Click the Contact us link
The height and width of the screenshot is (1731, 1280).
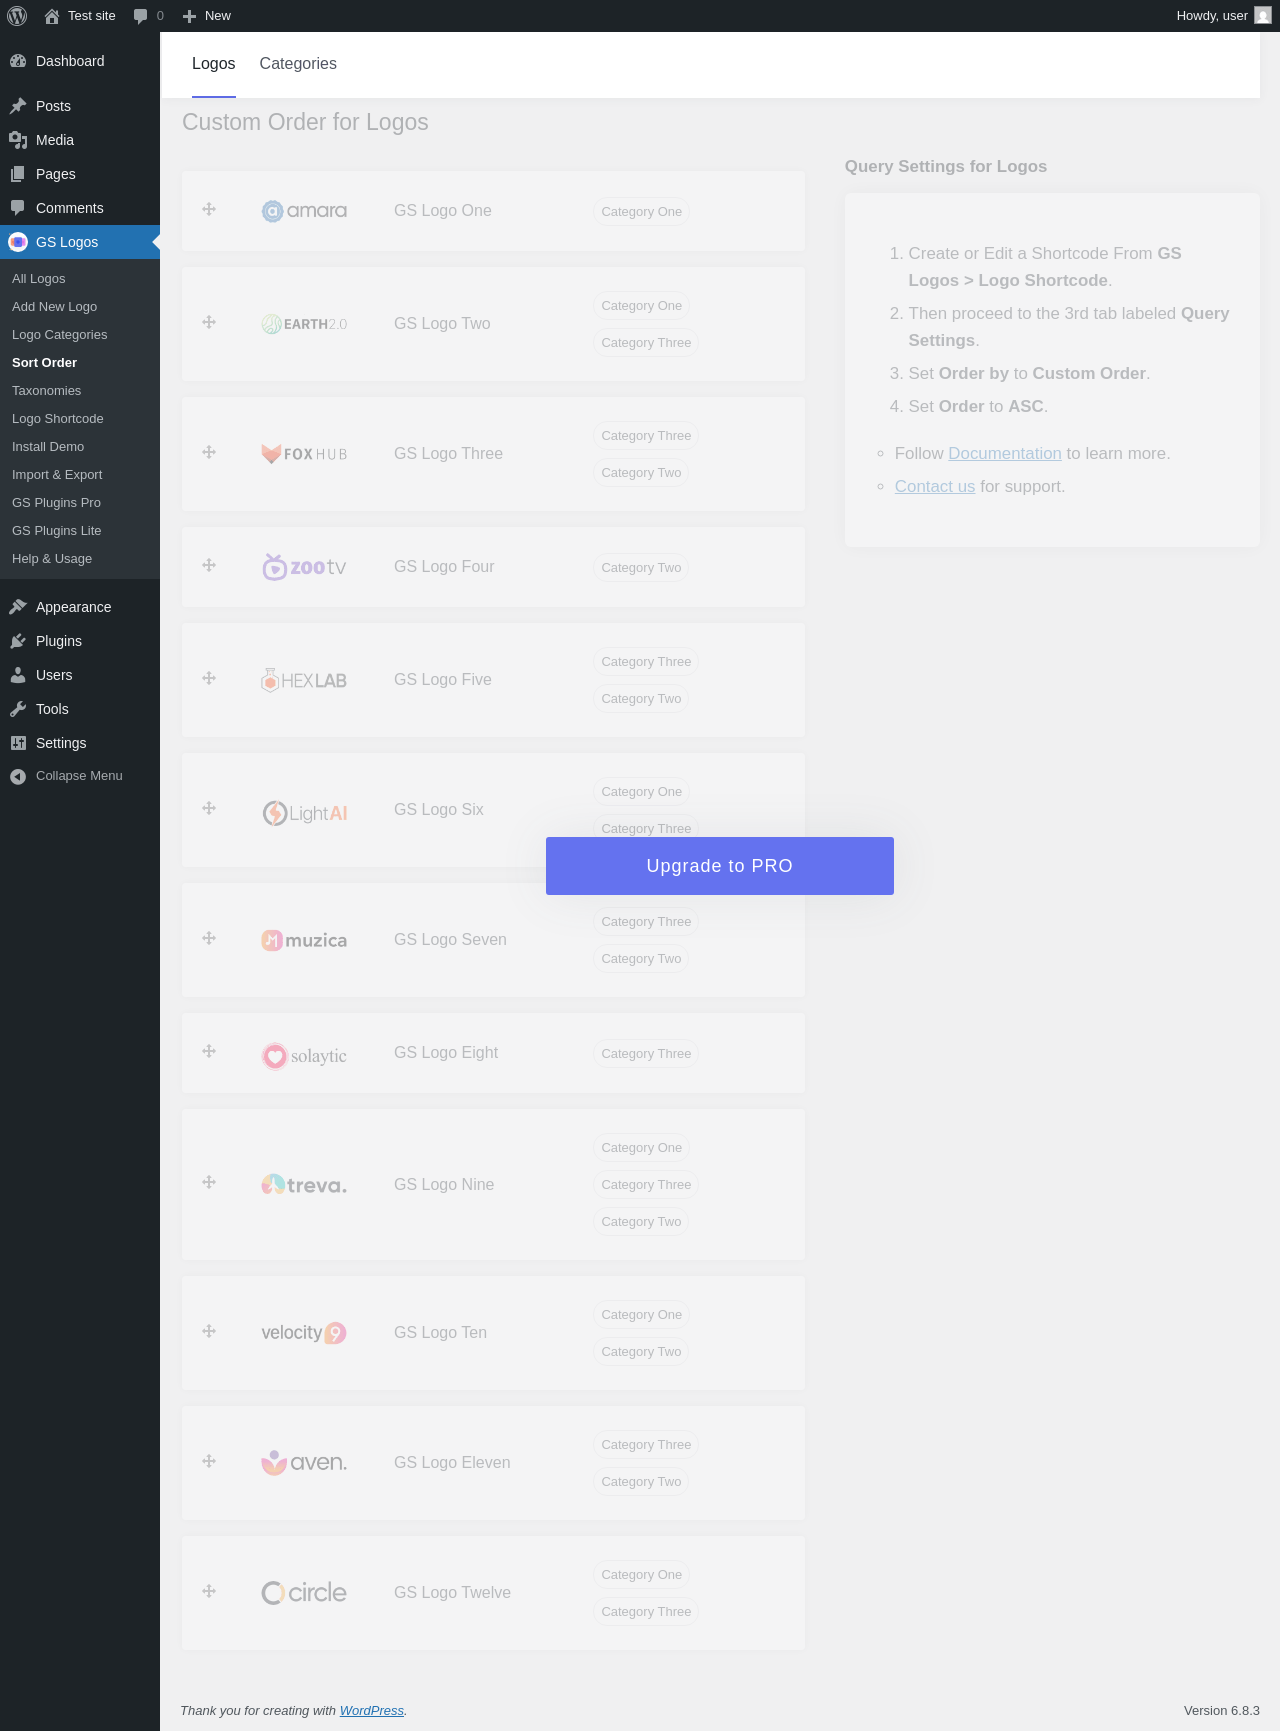934,486
